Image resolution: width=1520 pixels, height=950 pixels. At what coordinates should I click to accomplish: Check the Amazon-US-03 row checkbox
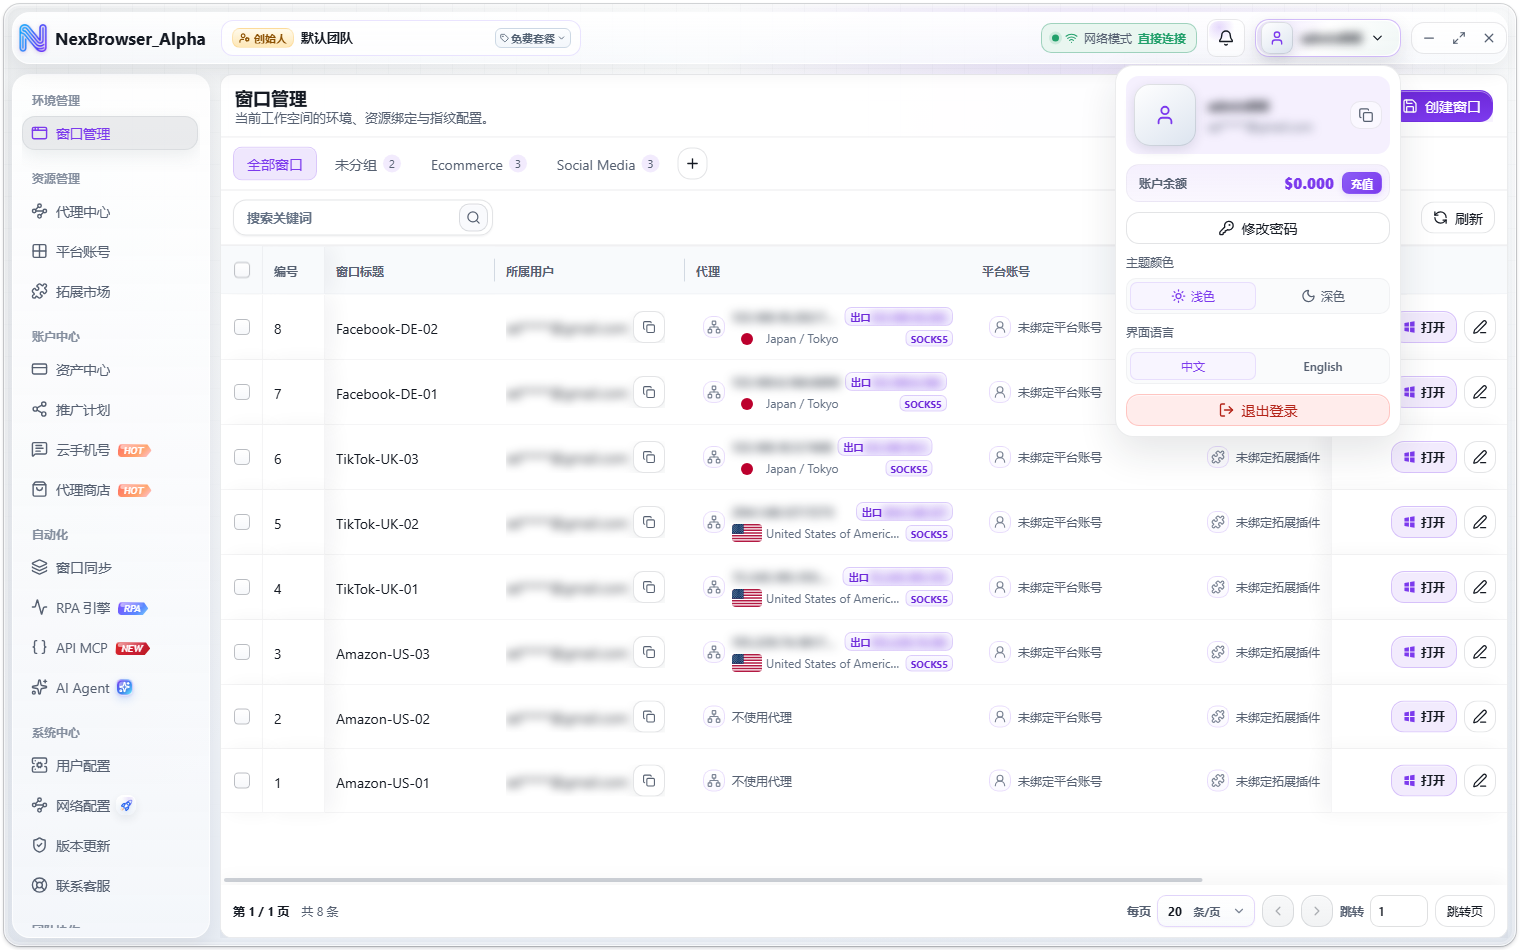[242, 652]
